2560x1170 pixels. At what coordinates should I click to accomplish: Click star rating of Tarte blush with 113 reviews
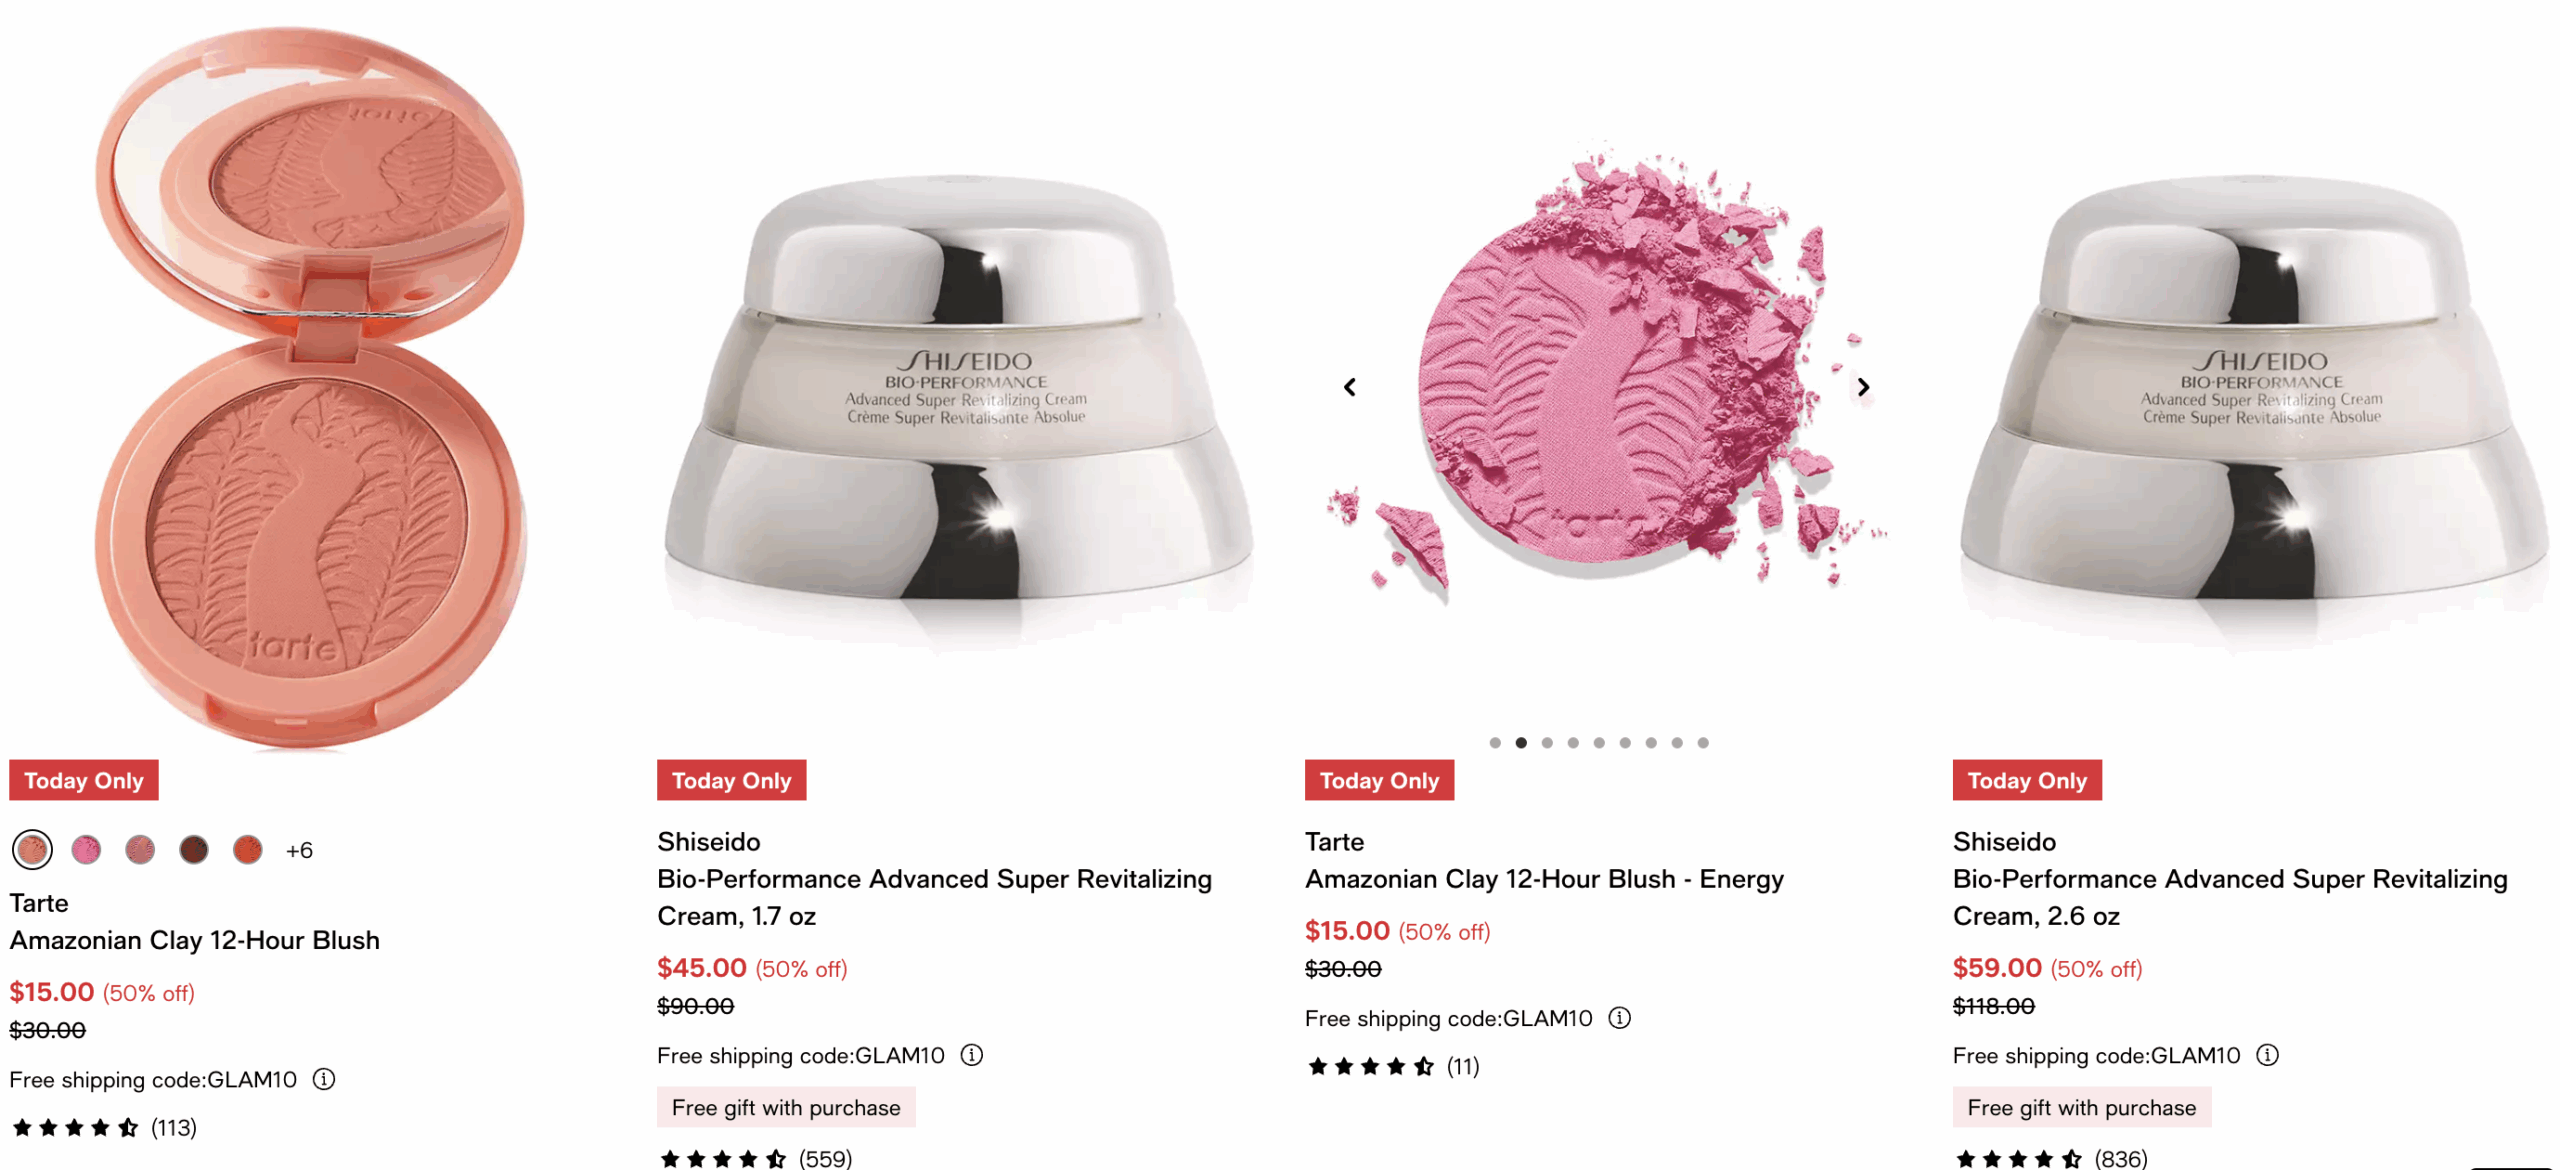click(x=75, y=1128)
